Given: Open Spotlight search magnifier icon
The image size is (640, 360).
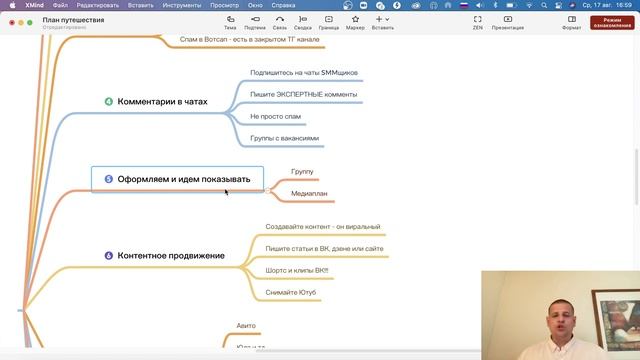Looking at the screenshot, I should 544,5.
